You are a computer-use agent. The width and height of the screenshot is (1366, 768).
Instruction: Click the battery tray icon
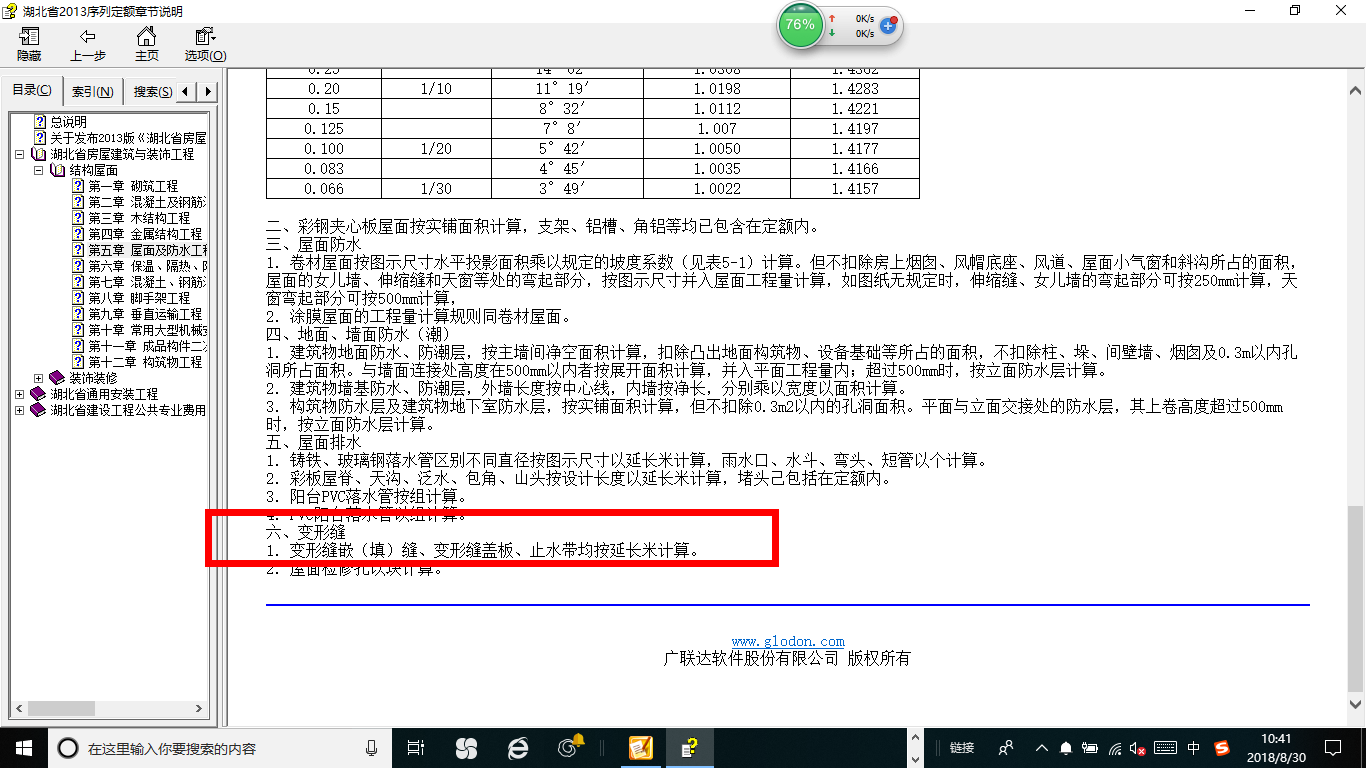(x=1091, y=748)
